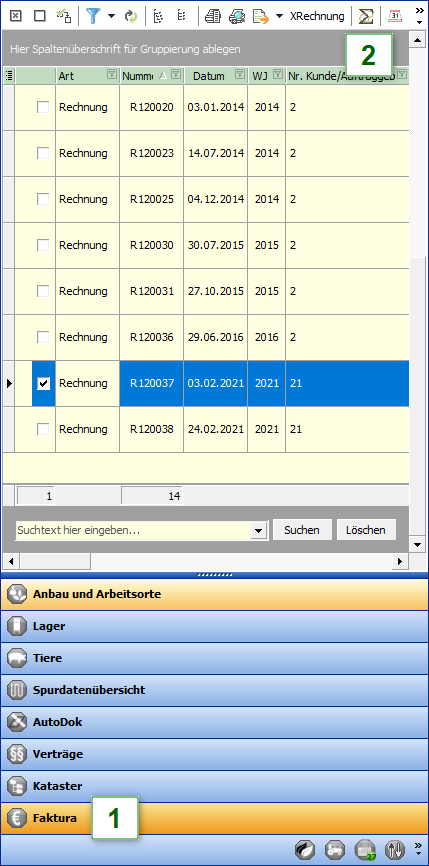Check the box for invoice R120020

(x=43, y=107)
